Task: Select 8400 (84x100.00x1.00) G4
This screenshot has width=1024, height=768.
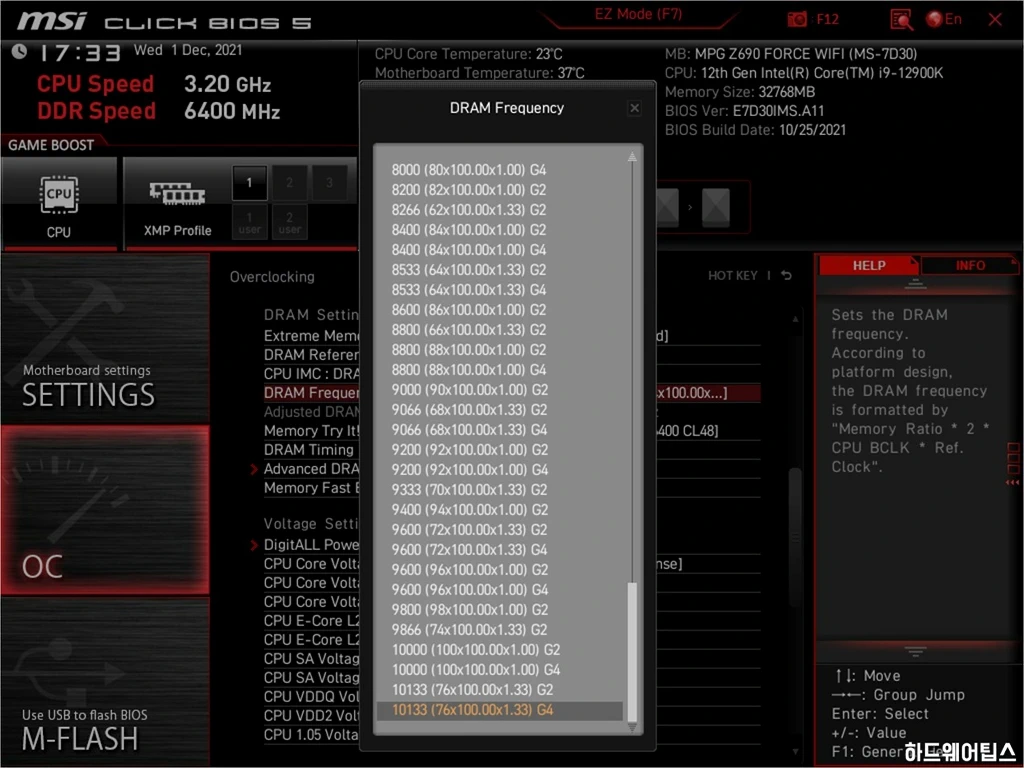Action: point(500,249)
